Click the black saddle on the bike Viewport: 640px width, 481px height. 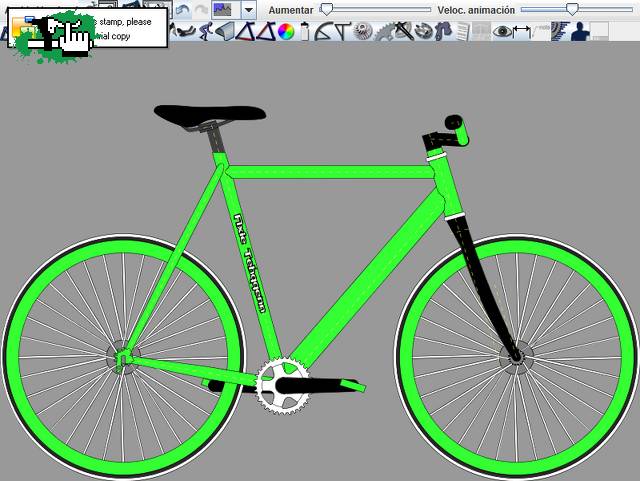195,115
